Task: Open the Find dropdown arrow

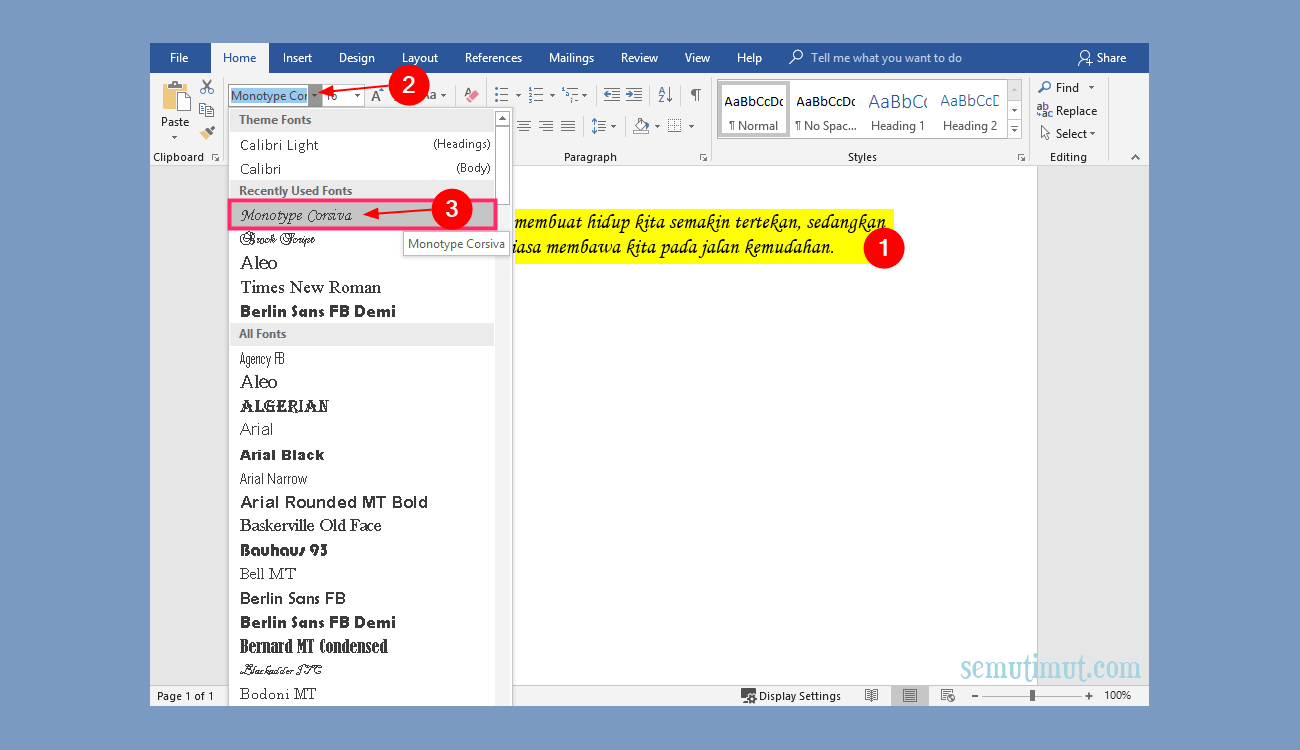Action: [1091, 88]
